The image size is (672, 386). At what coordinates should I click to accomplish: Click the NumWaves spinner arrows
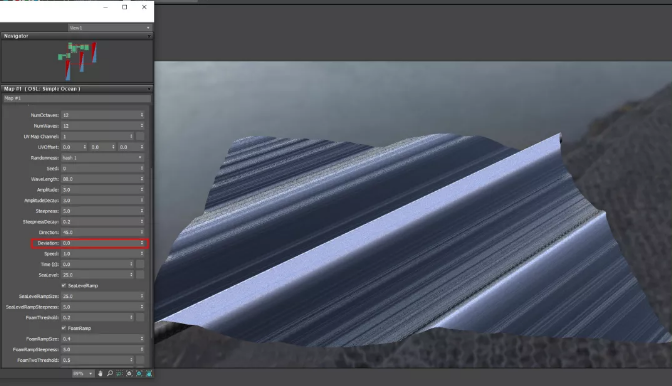142,126
